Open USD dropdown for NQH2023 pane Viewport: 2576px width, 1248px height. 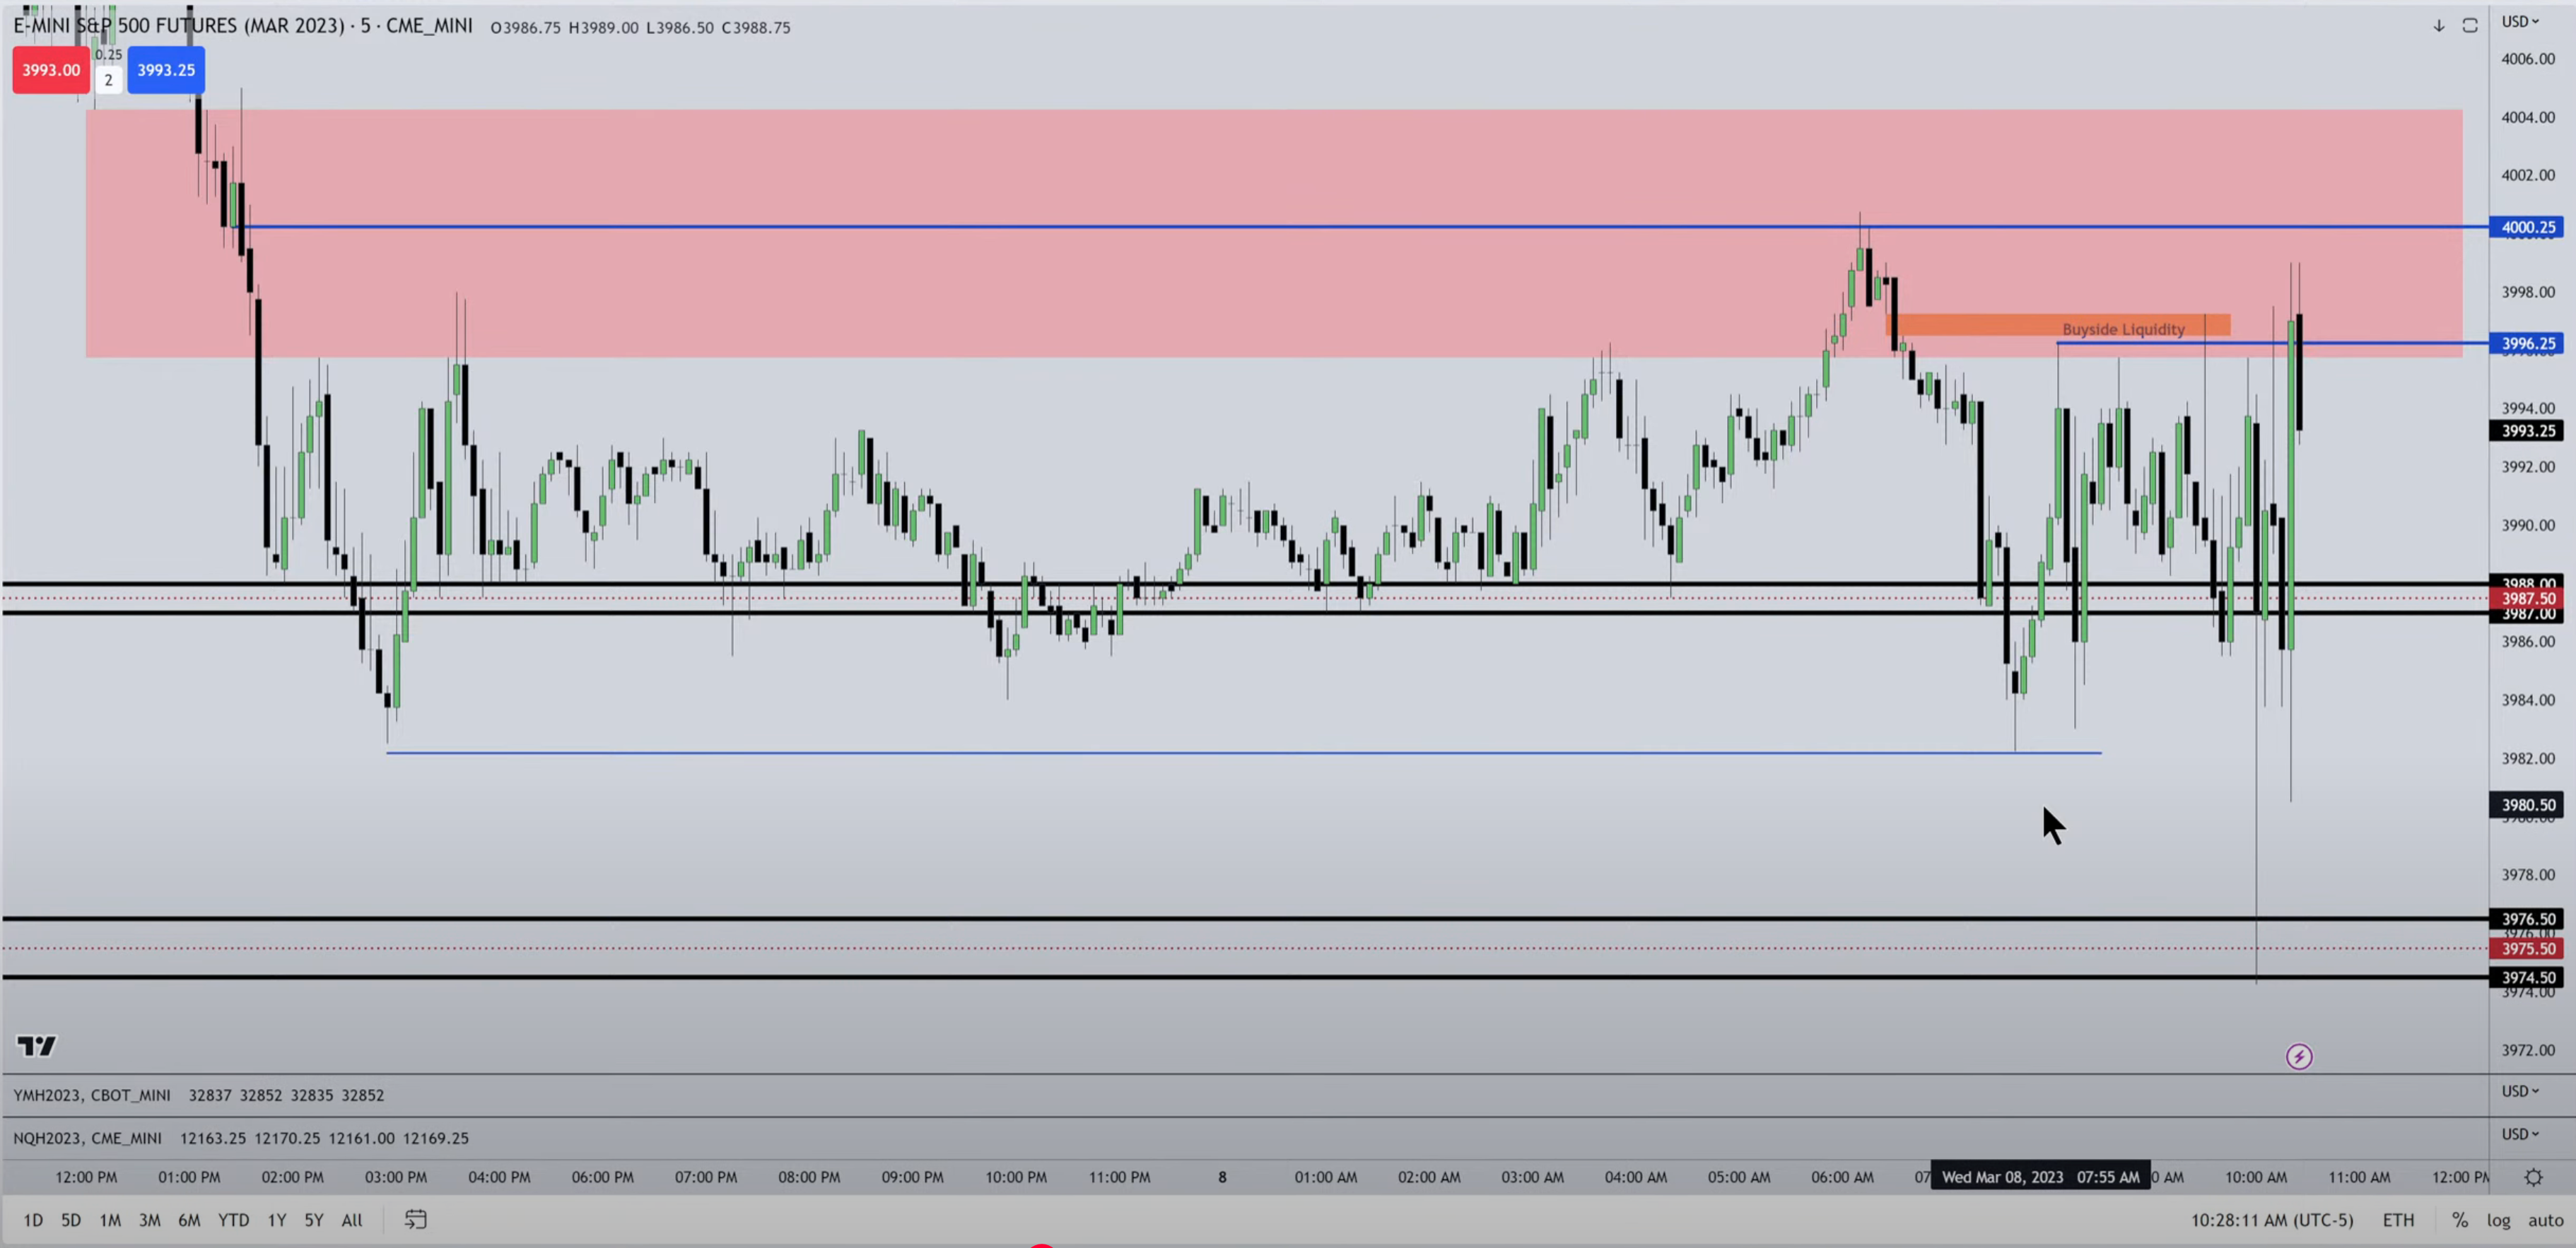[2520, 1134]
